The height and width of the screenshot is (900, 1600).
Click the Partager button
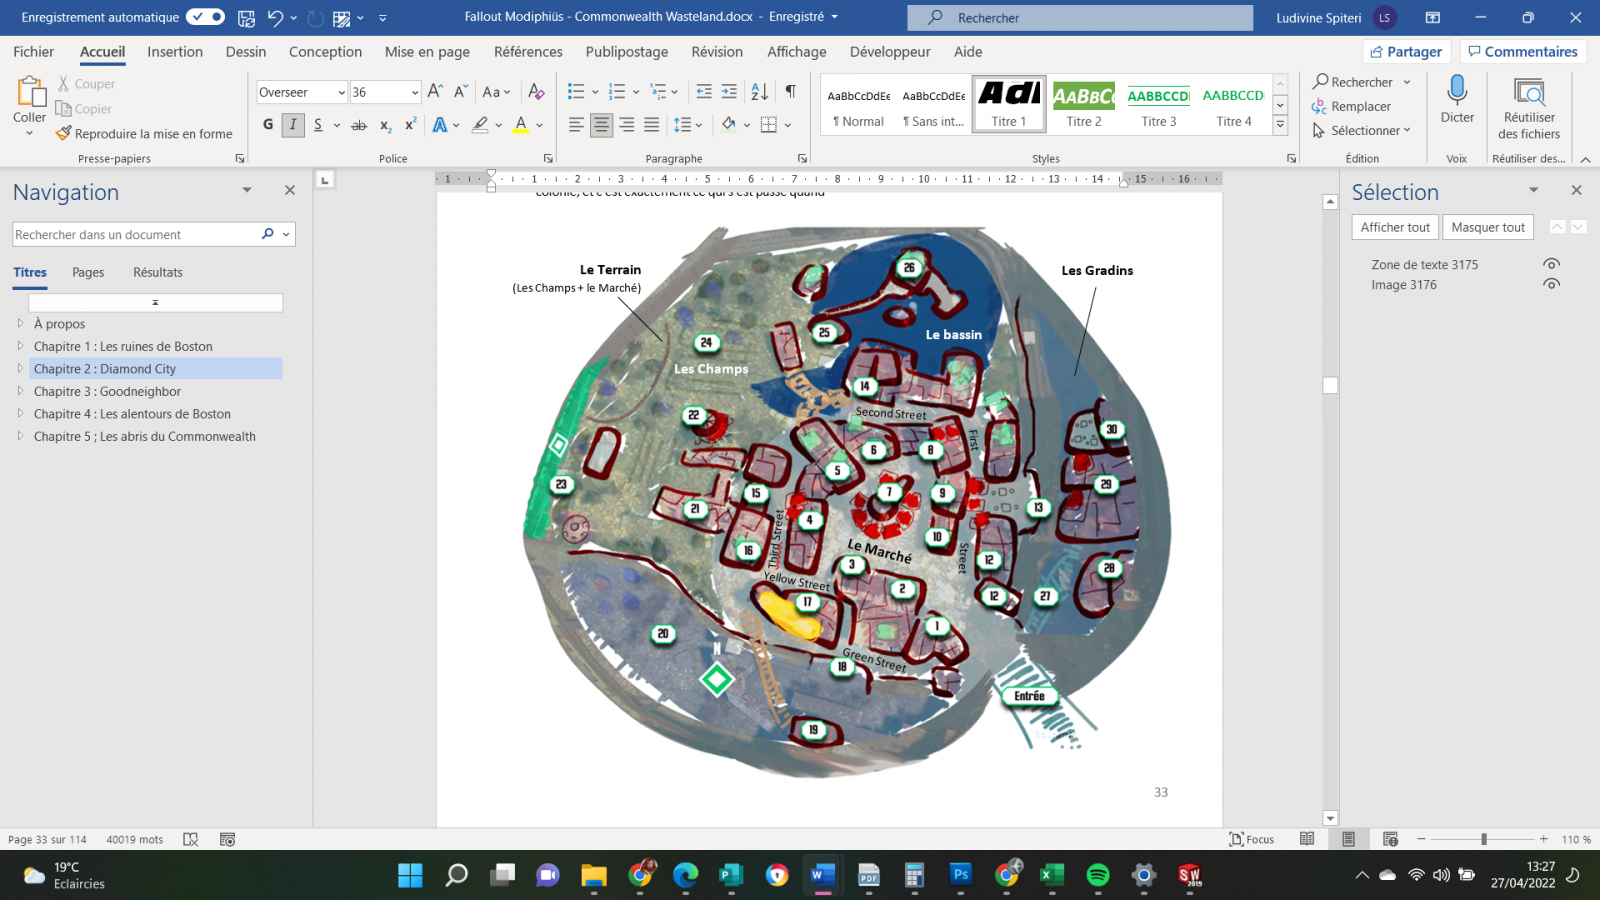pos(1405,52)
